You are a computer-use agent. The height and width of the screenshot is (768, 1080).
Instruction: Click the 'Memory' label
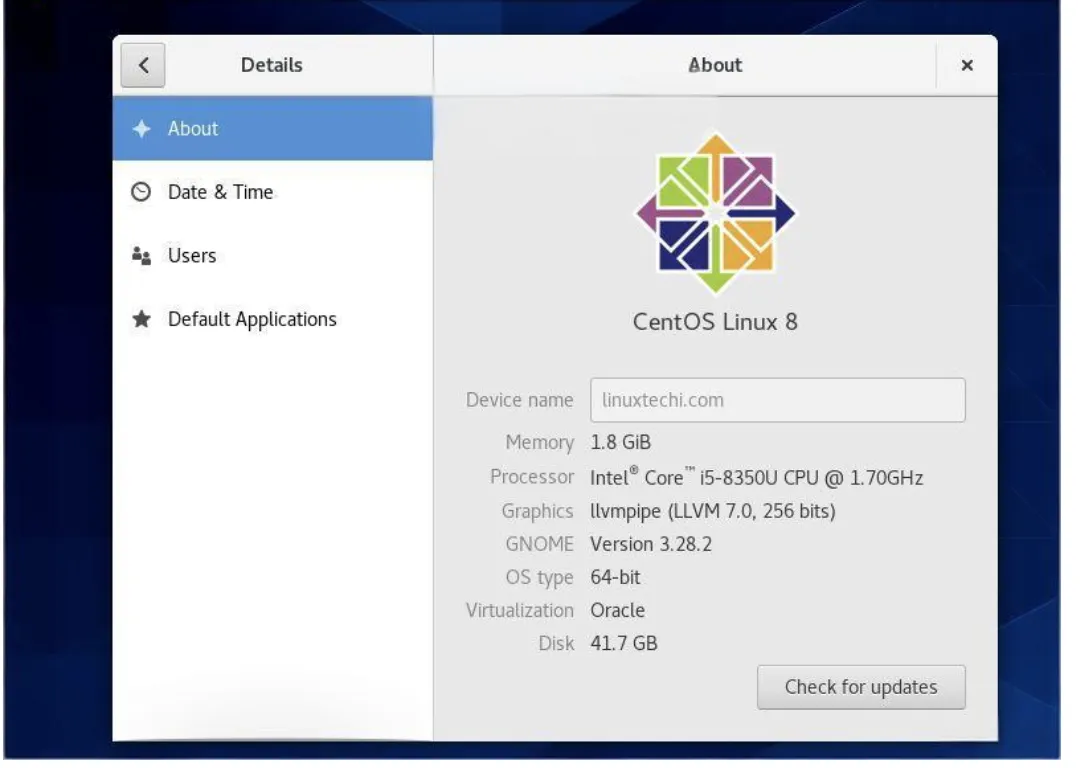coord(539,442)
